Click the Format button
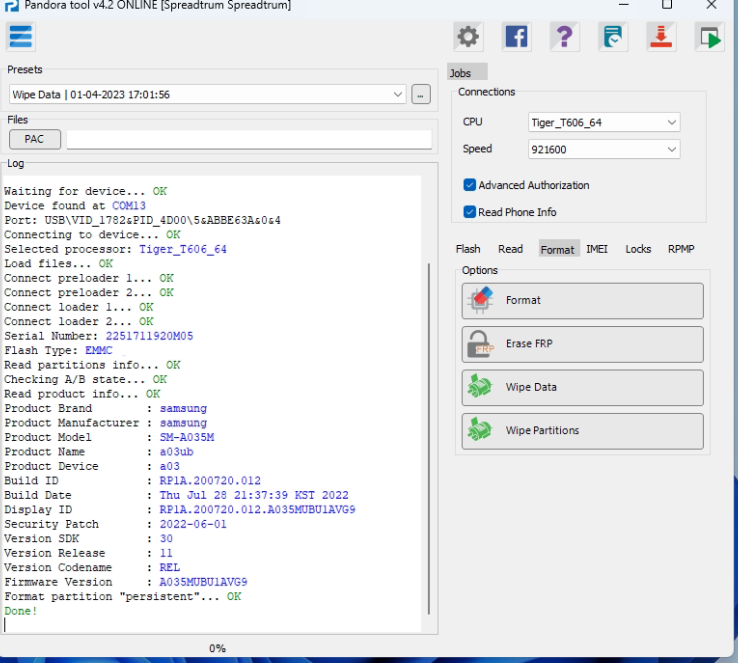 click(583, 301)
